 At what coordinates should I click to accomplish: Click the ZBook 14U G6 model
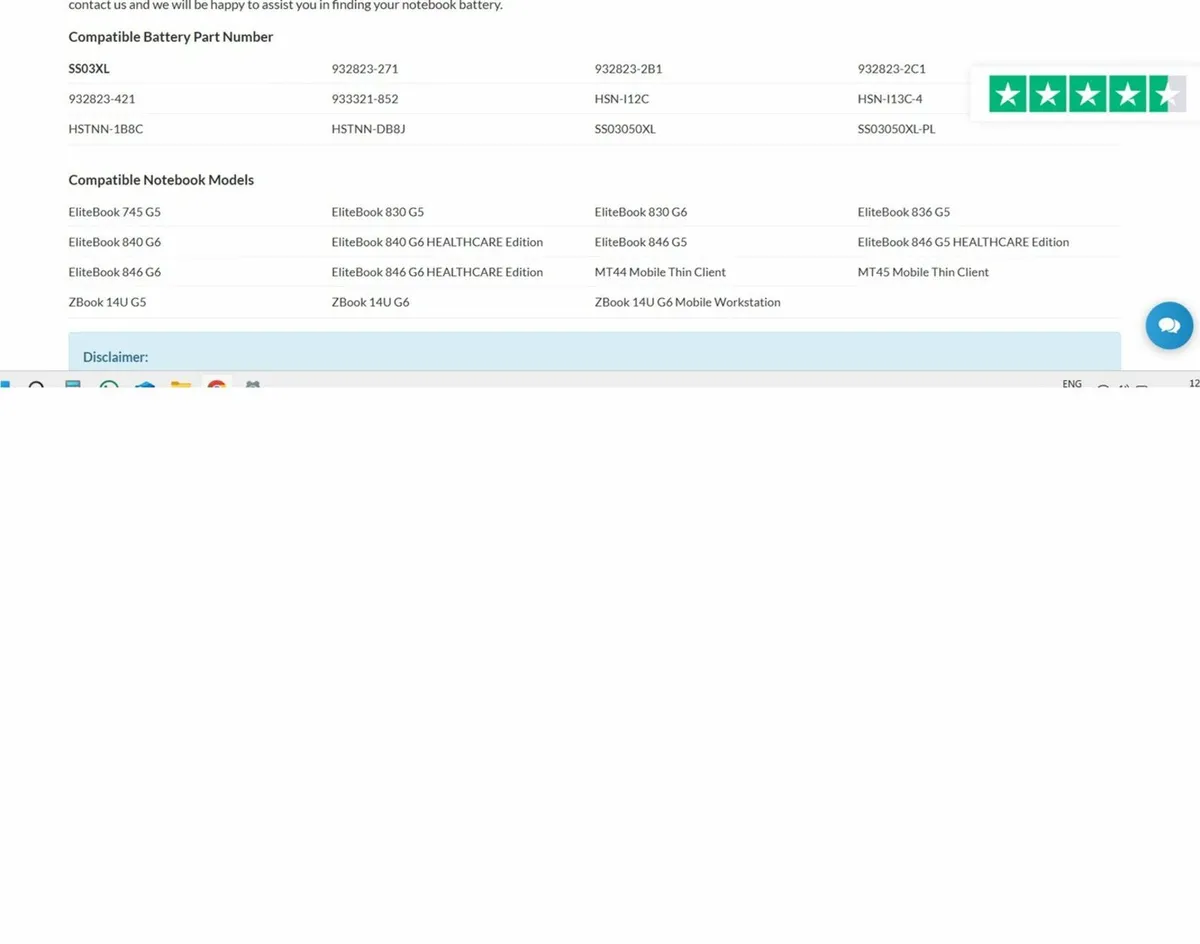pyautogui.click(x=370, y=302)
